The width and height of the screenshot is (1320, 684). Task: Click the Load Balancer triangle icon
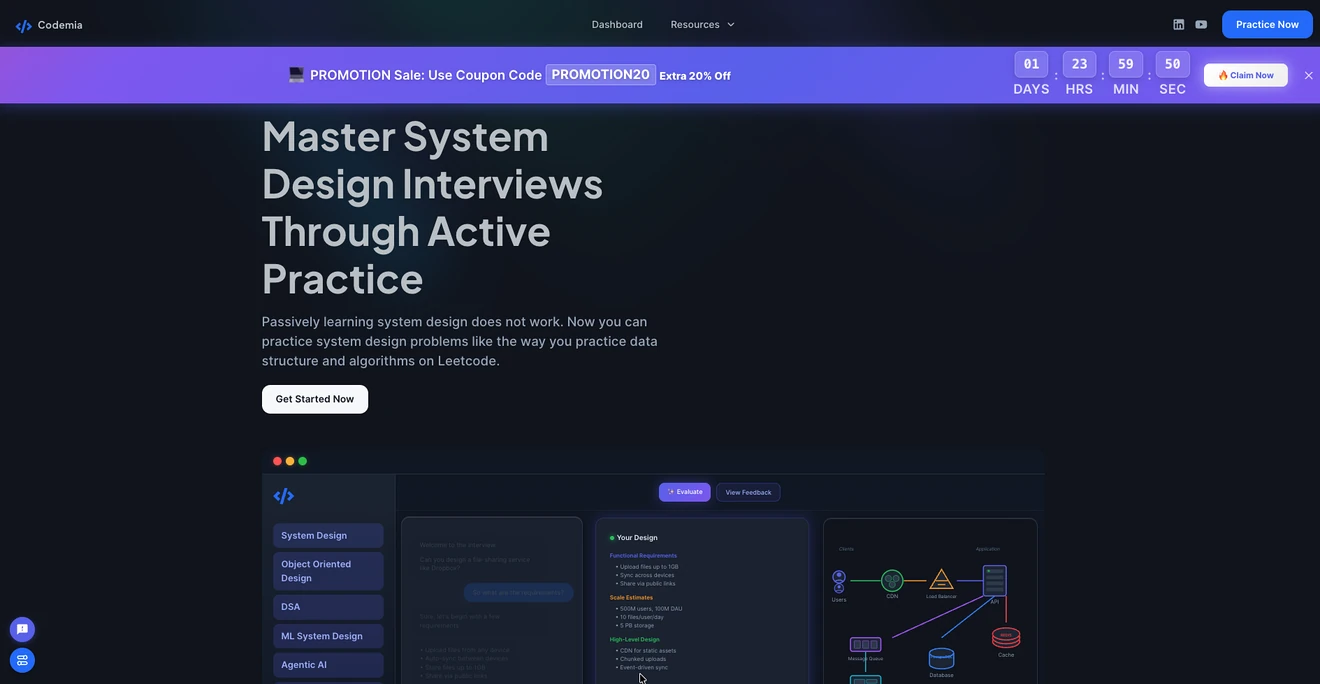coord(941,579)
